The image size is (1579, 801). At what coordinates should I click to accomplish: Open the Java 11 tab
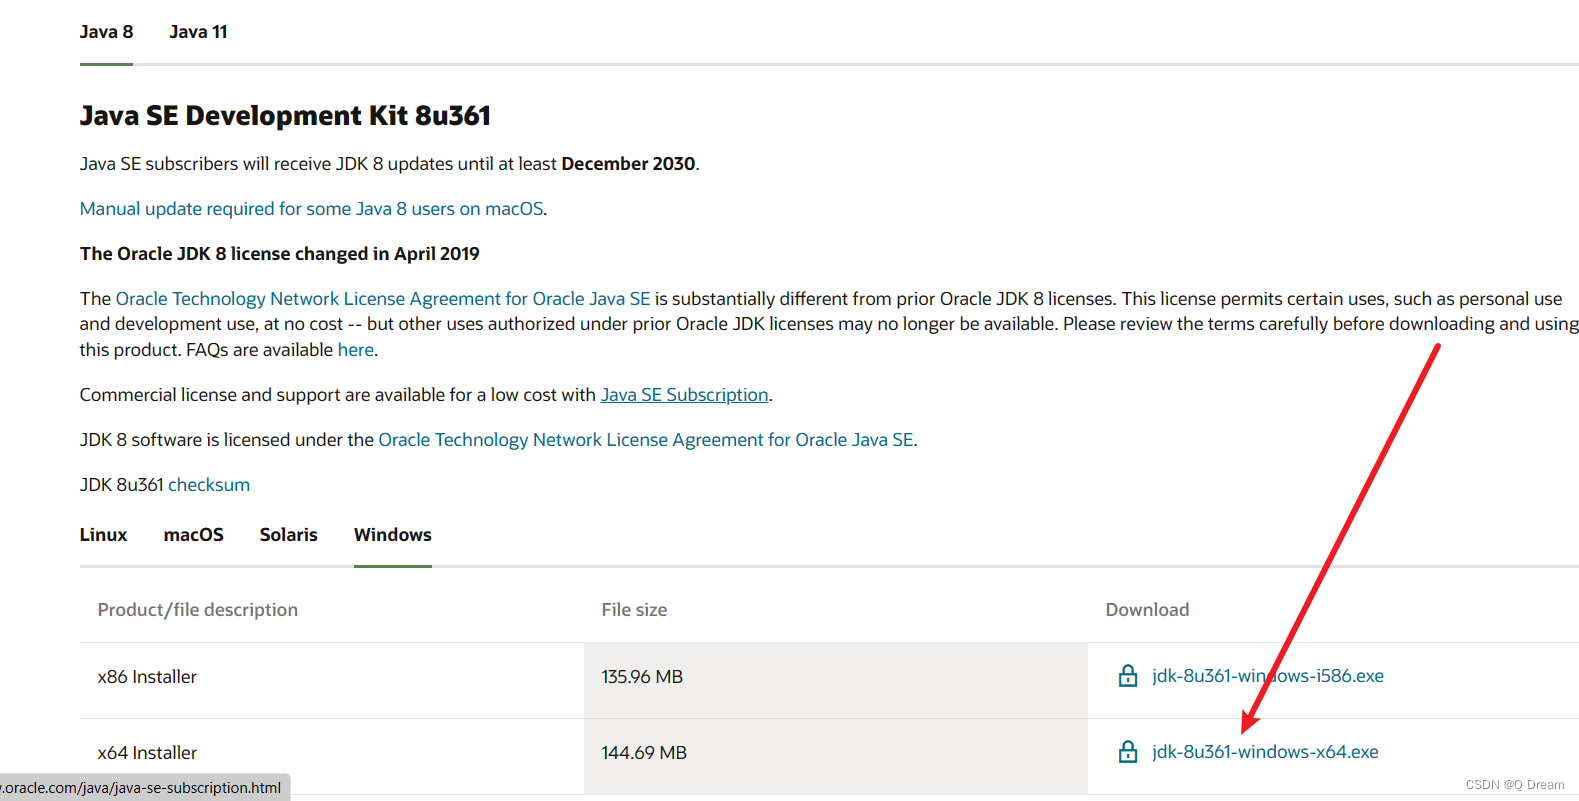coord(198,32)
